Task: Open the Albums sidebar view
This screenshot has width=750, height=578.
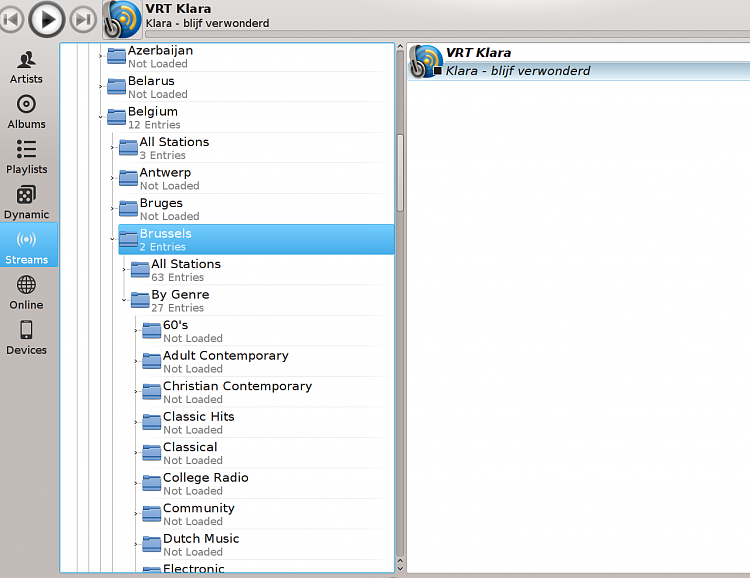Action: [26, 112]
